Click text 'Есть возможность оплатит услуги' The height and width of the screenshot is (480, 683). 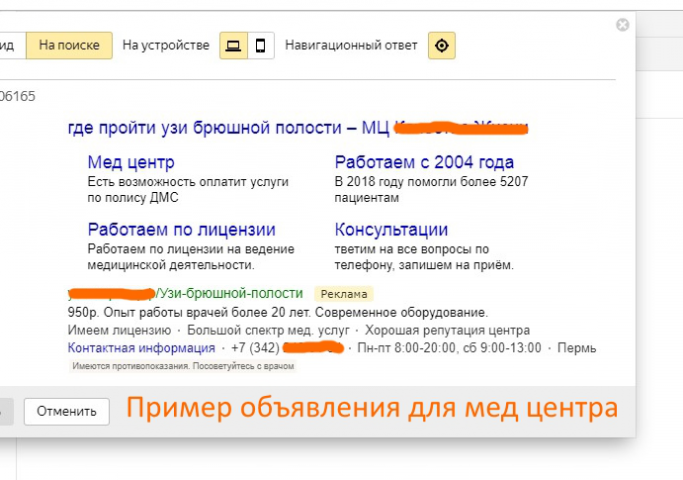click(188, 182)
